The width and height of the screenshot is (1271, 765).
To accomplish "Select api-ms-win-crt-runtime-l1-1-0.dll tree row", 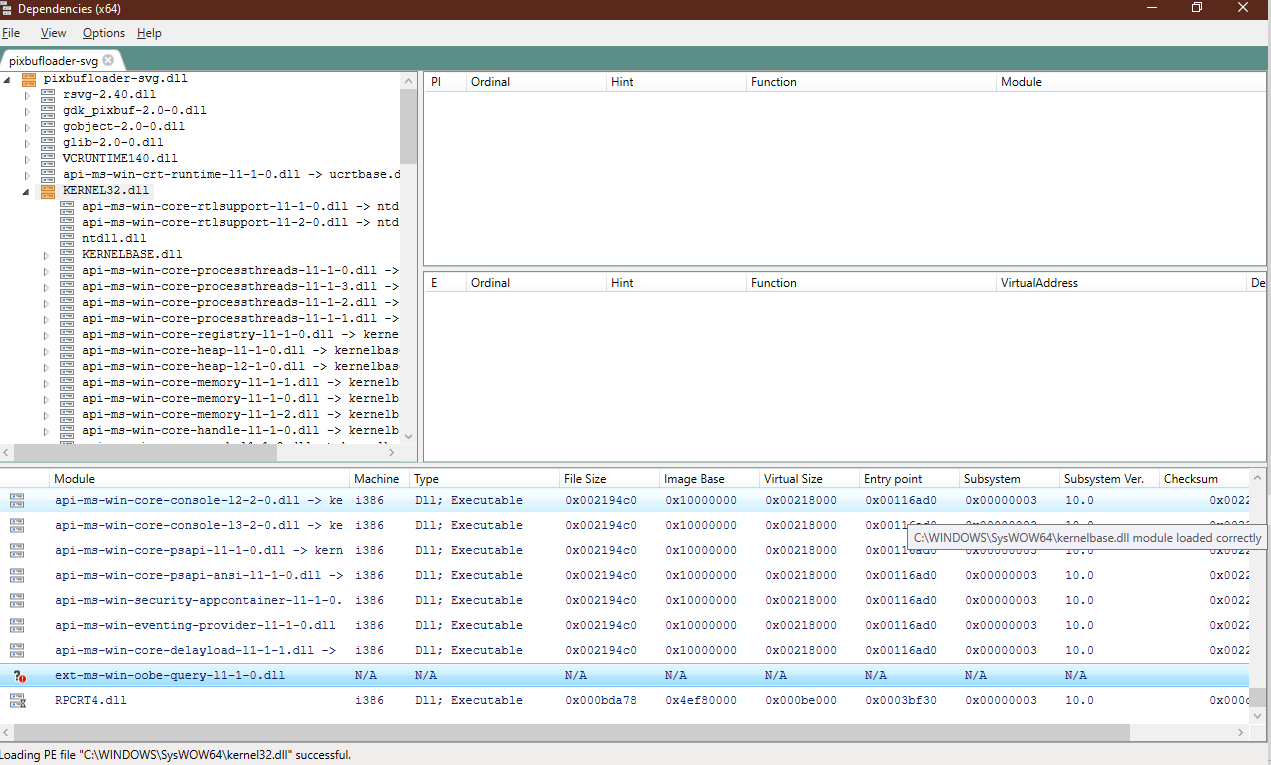I will (x=230, y=174).
